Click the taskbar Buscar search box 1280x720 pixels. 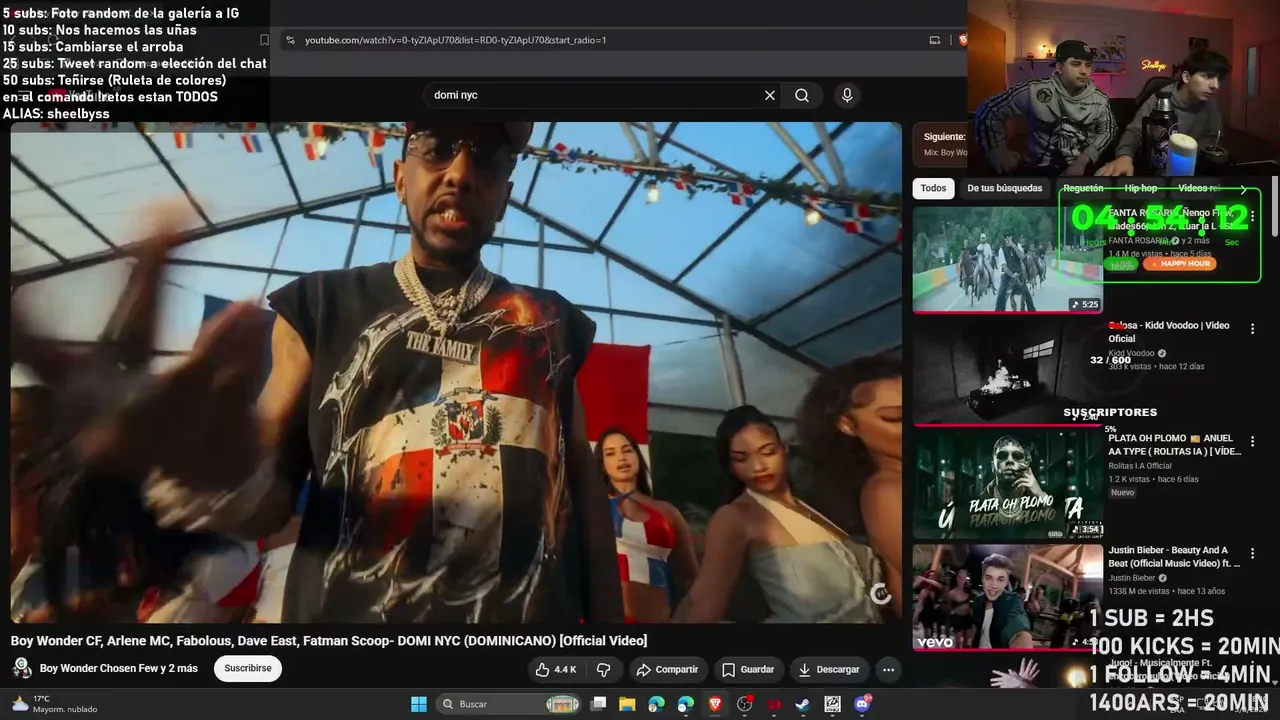[x=510, y=704]
